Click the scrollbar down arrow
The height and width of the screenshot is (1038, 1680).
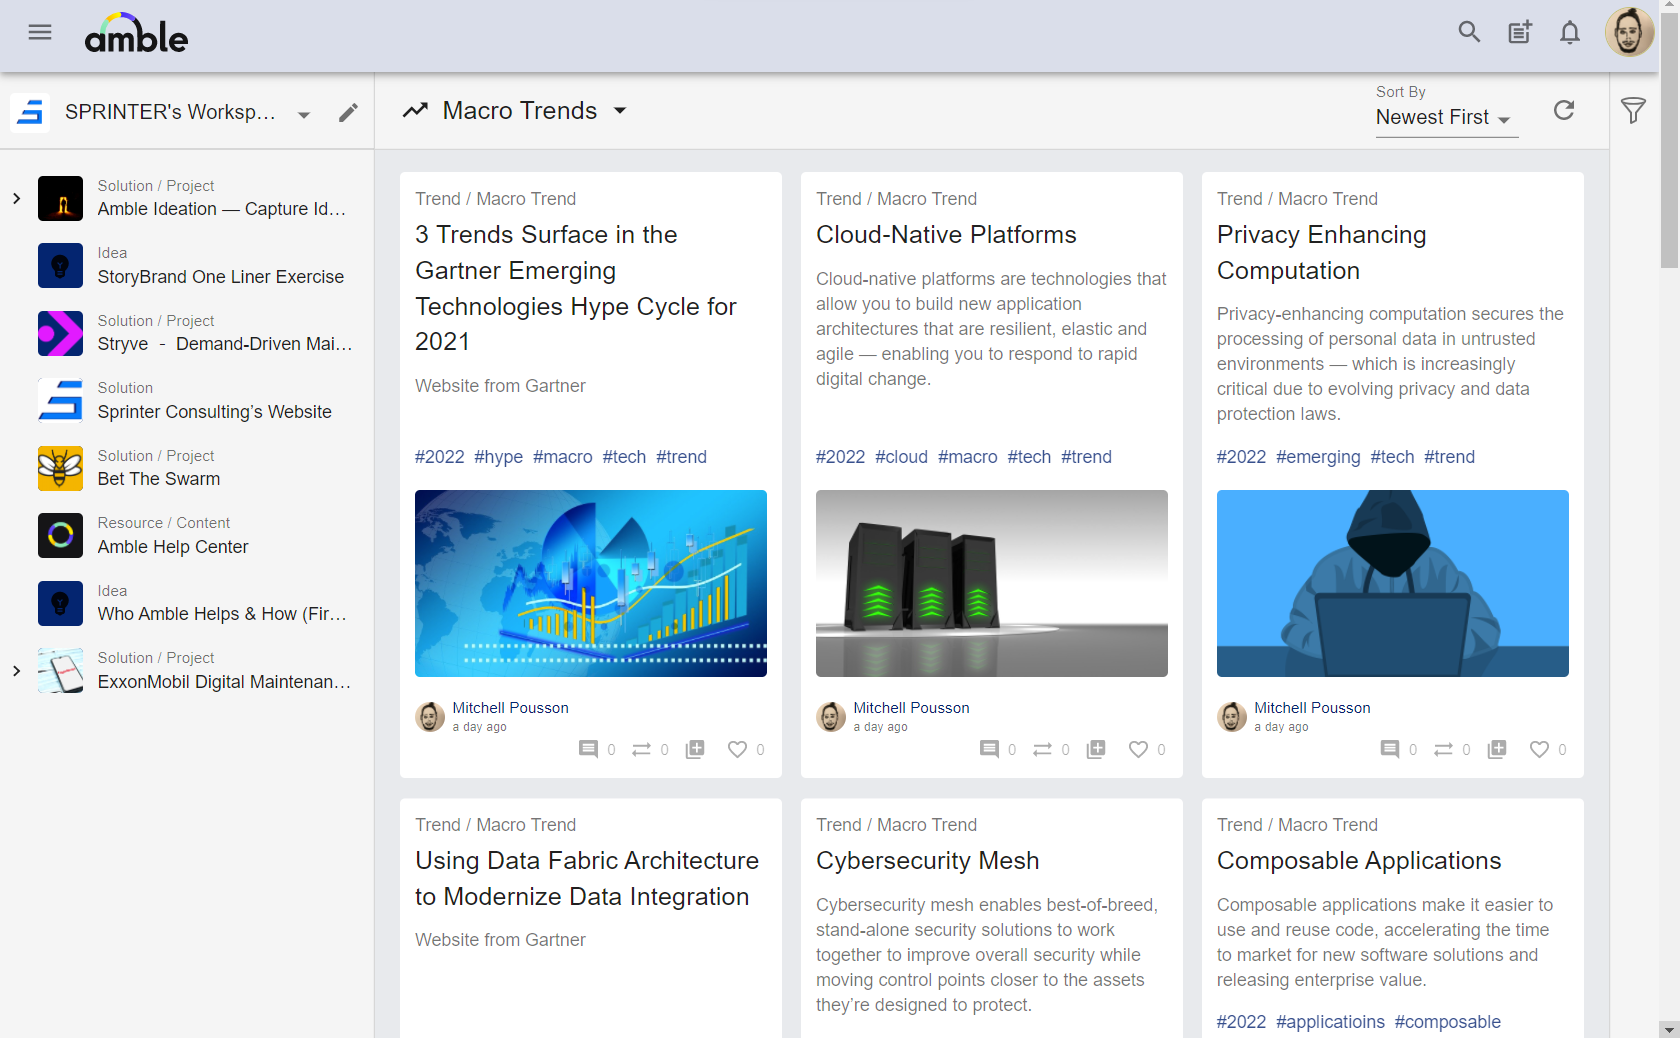tap(1669, 1029)
